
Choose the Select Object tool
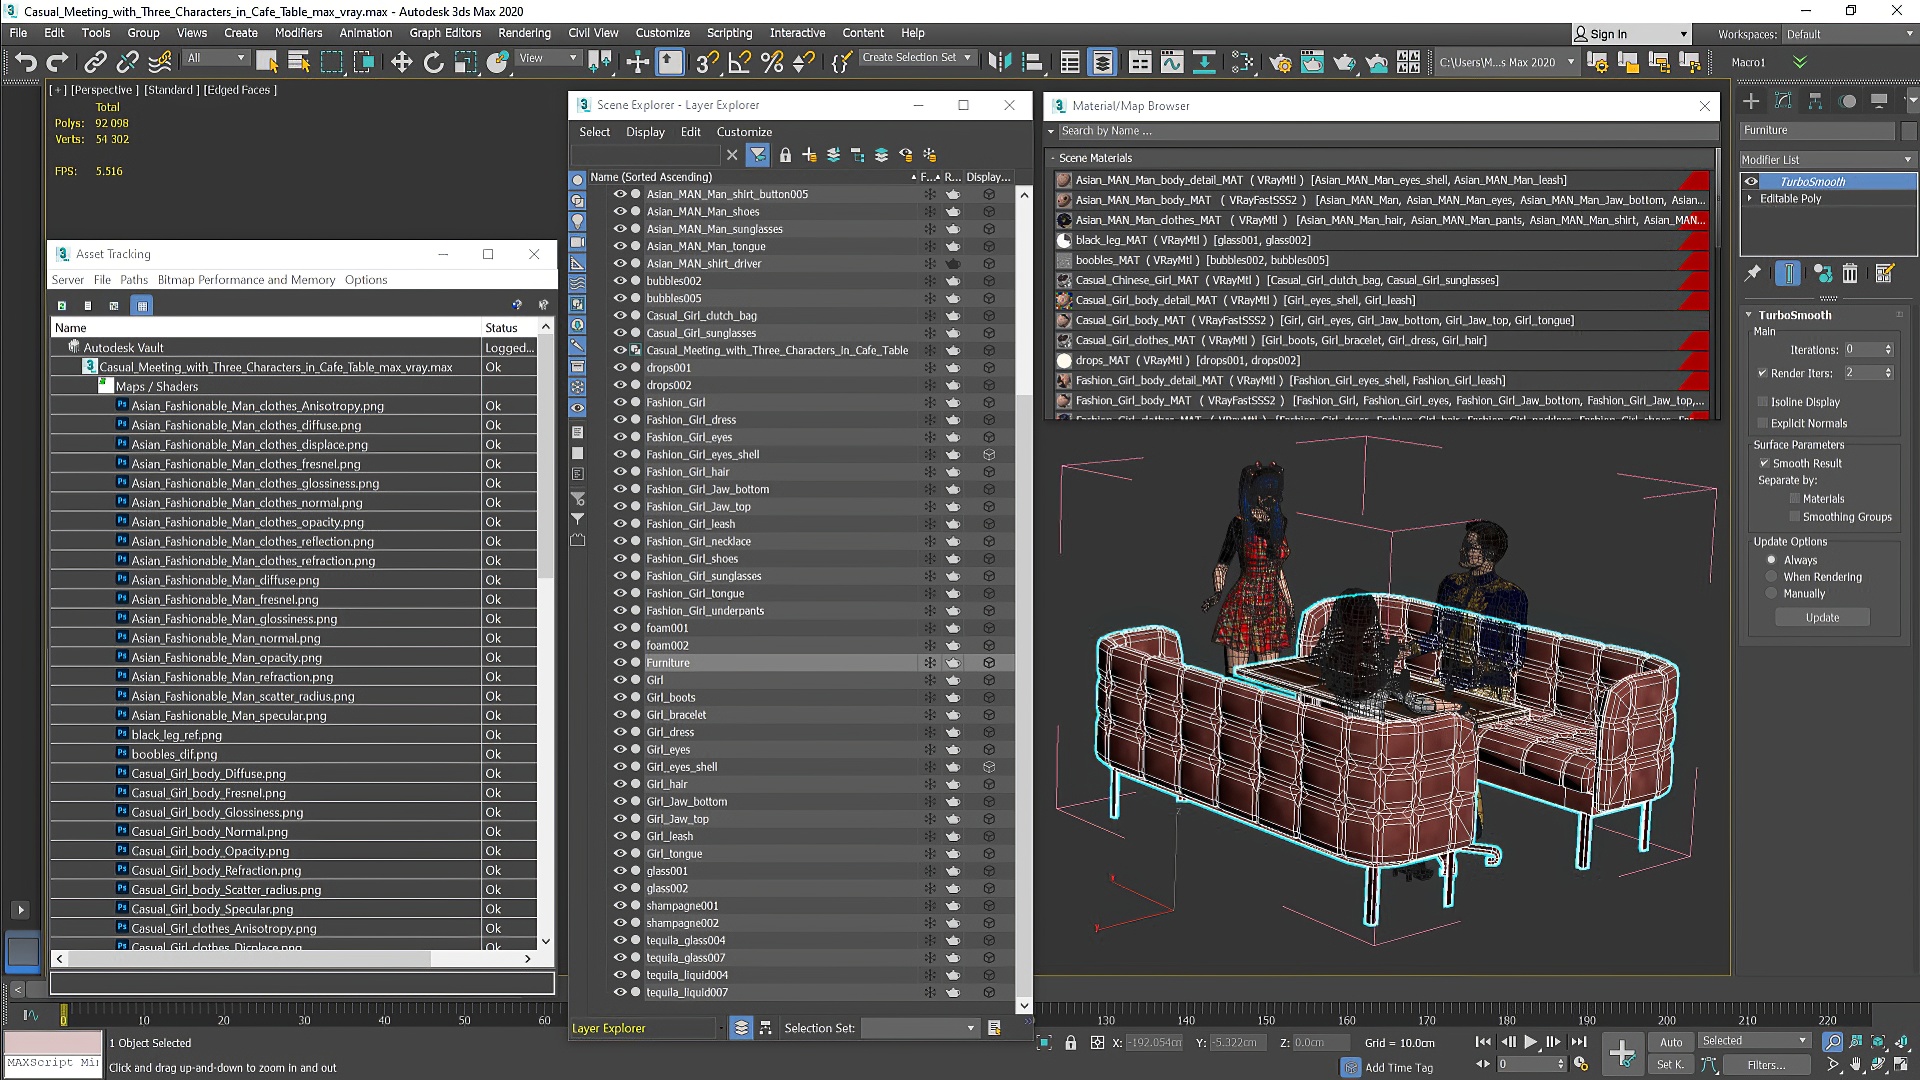[267, 62]
